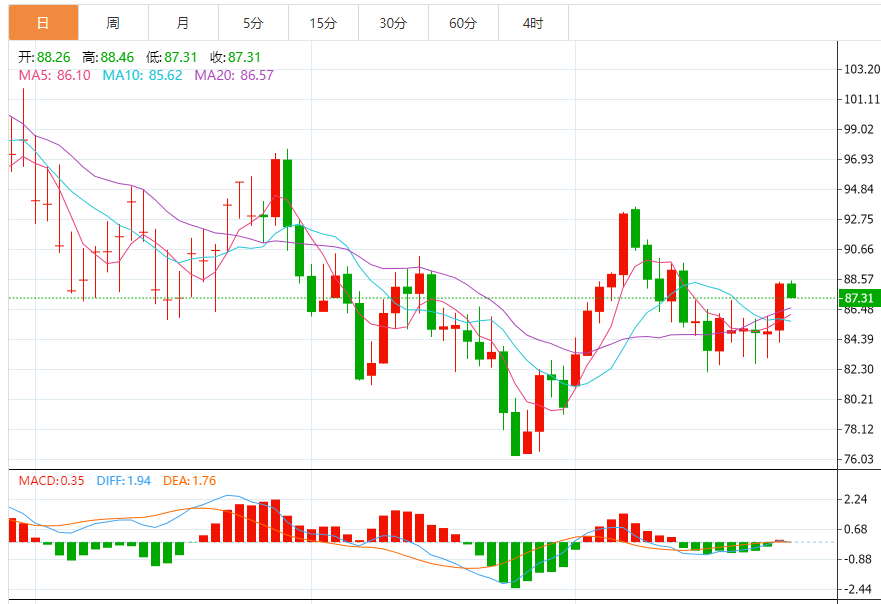Click the -0.88 MACD axis label
This screenshot has height=604, width=881.
856,560
